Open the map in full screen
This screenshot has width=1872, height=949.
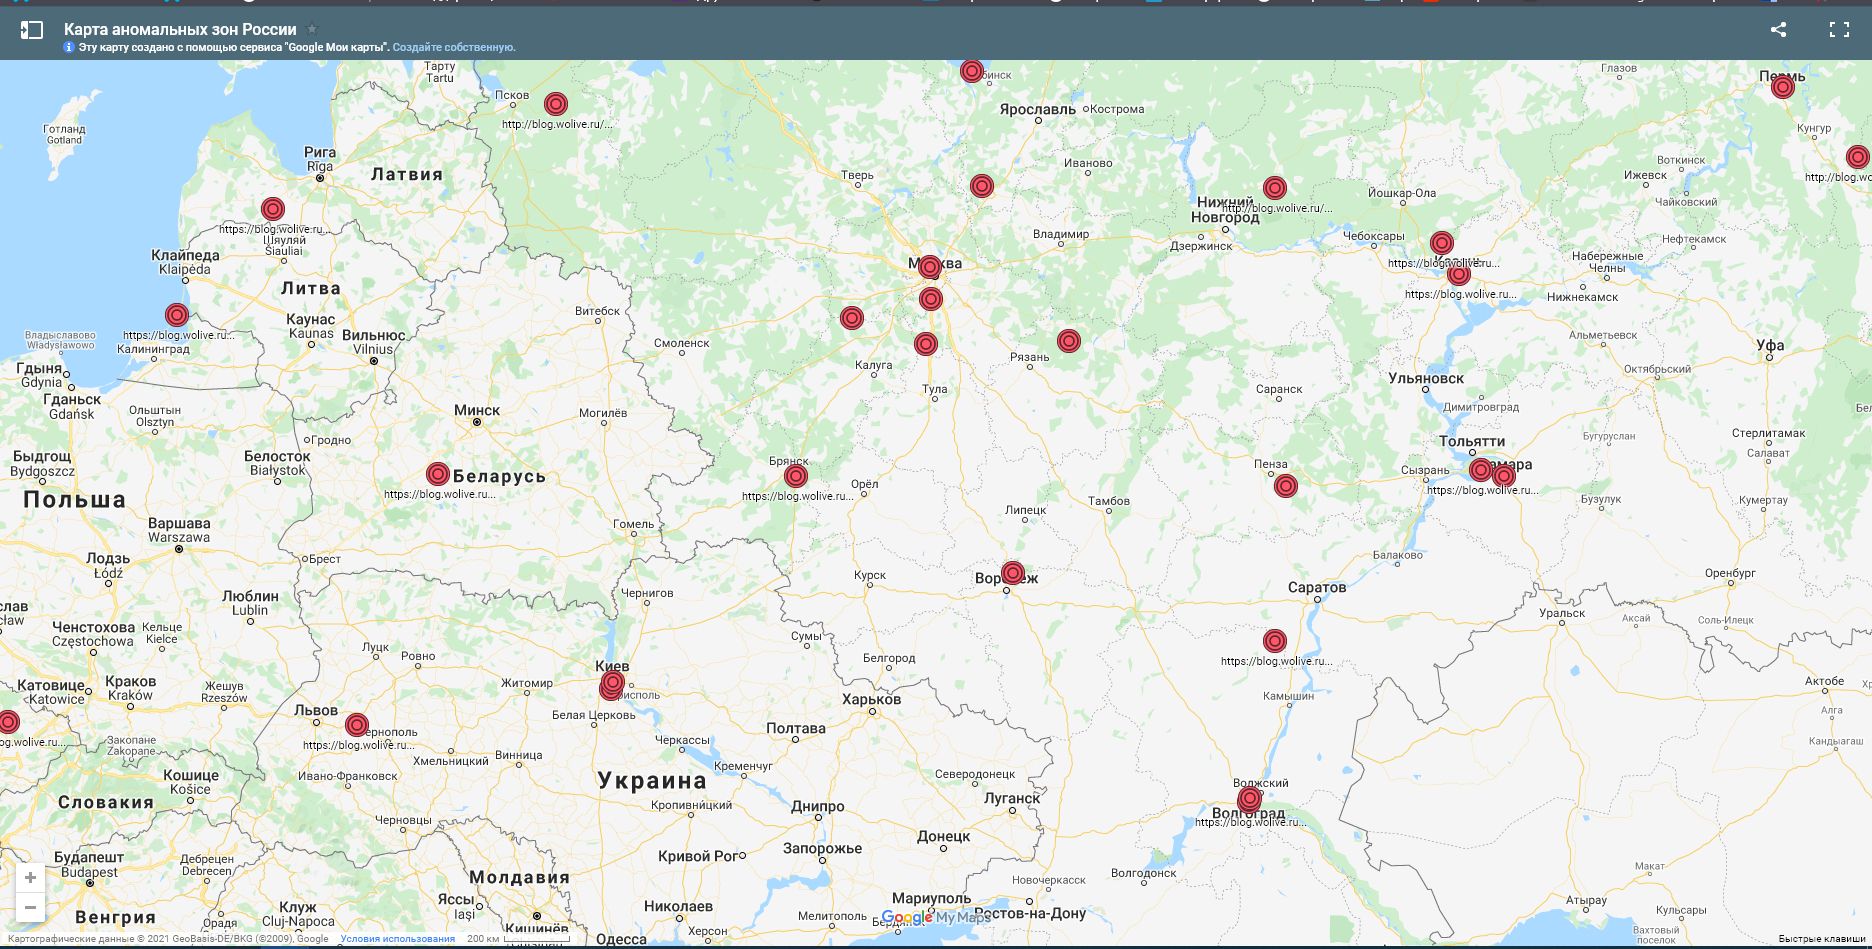point(1839,29)
